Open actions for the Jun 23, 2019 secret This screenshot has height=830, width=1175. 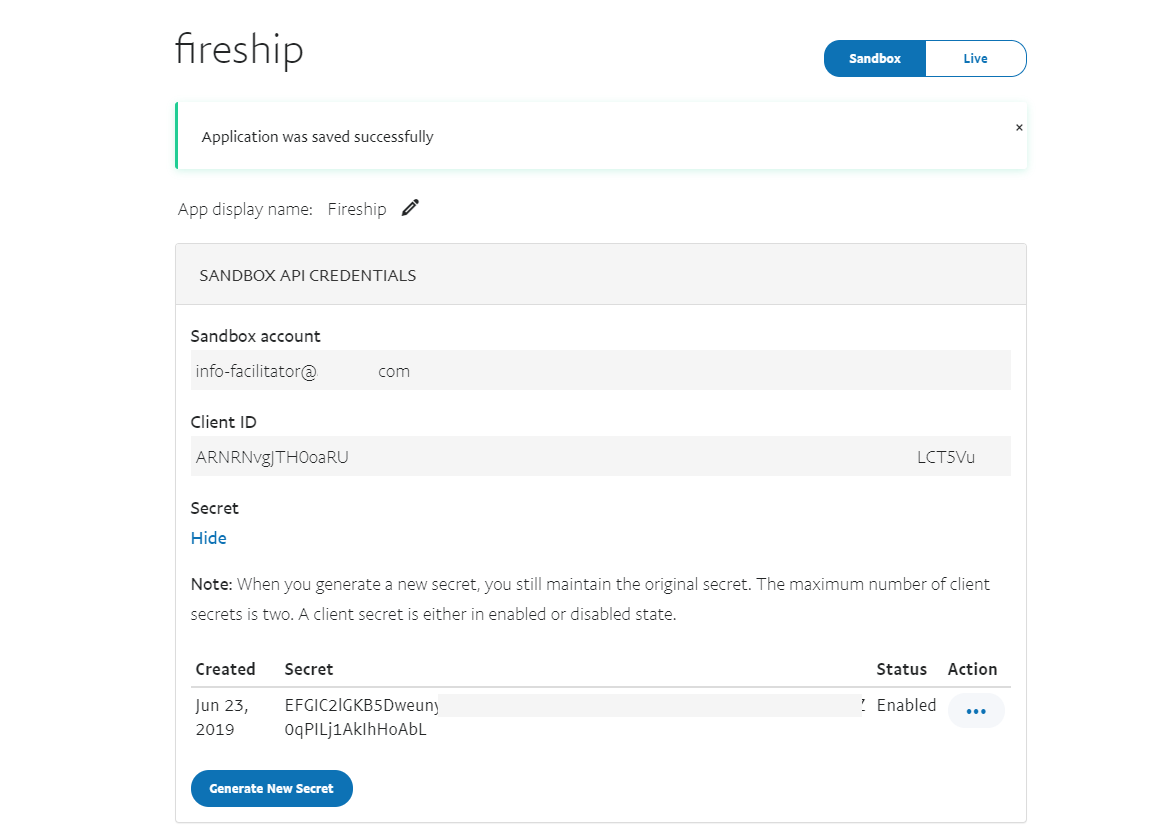976,710
